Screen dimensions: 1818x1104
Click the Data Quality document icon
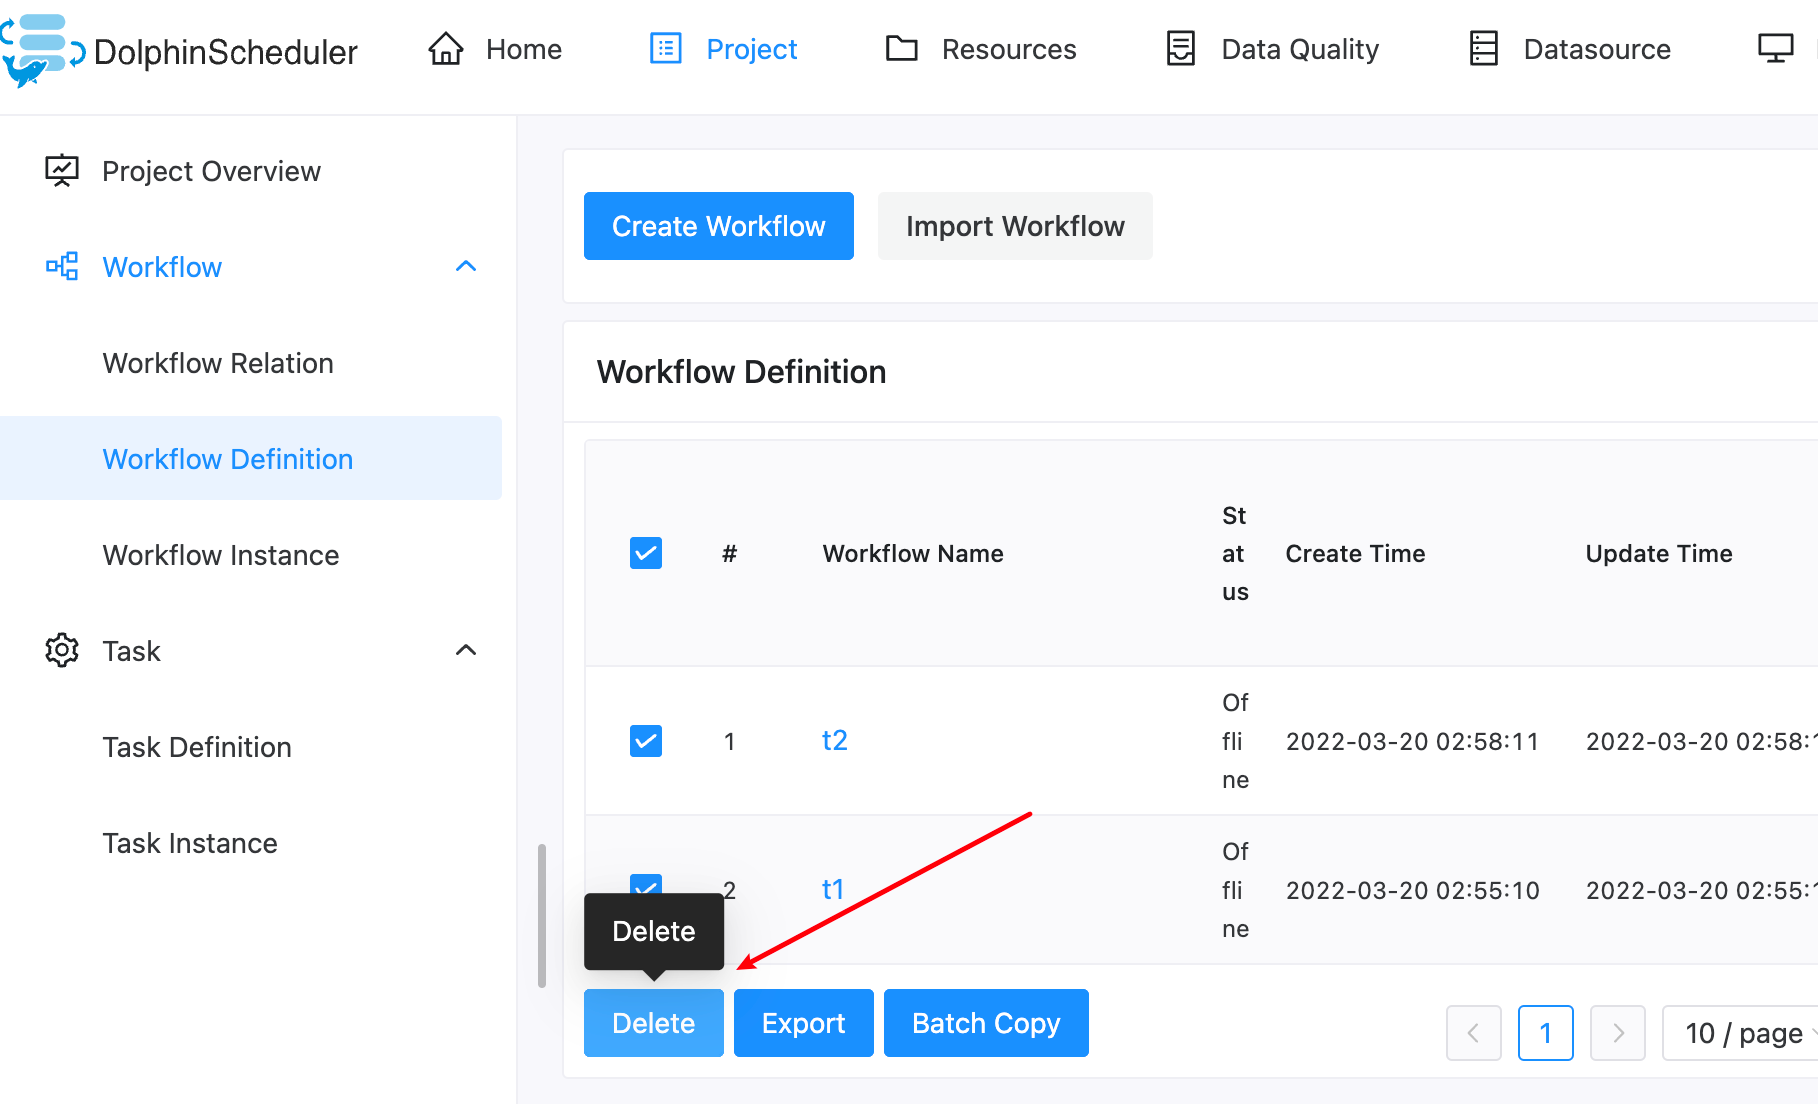1181,49
